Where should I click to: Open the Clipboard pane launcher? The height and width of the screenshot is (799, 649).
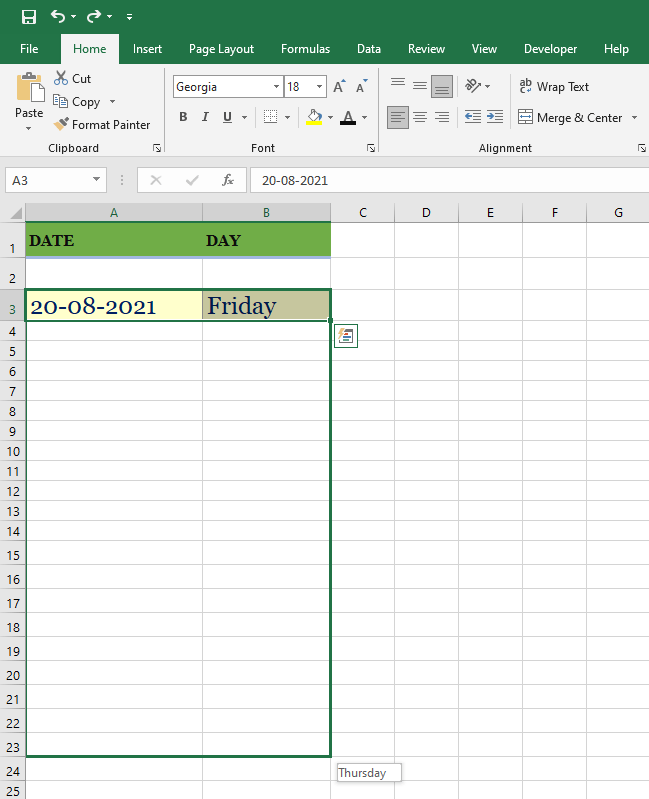pyautogui.click(x=157, y=148)
